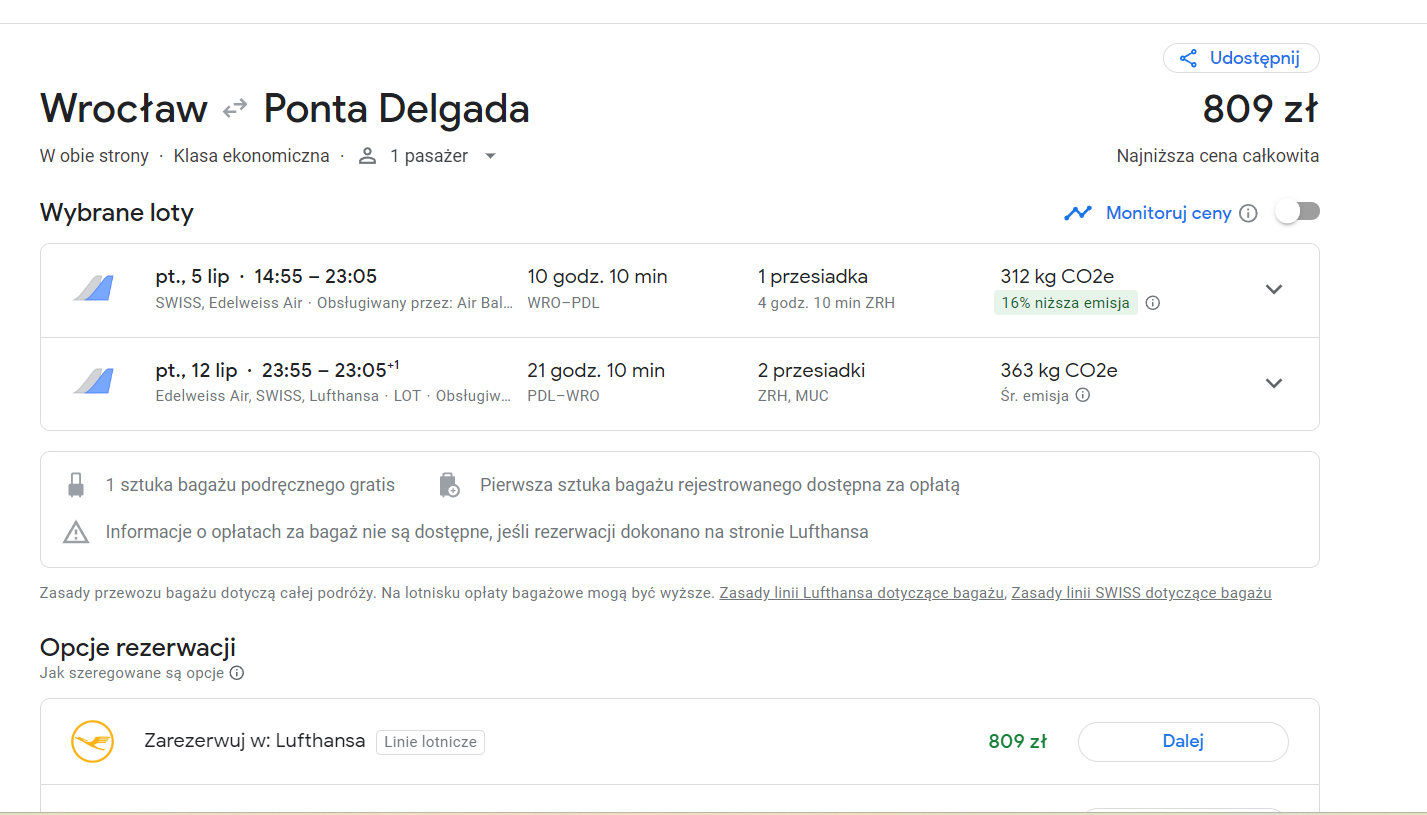Click info icon beside 16% niższa emisja
Screen dimensions: 1427x815
[x=1152, y=303]
